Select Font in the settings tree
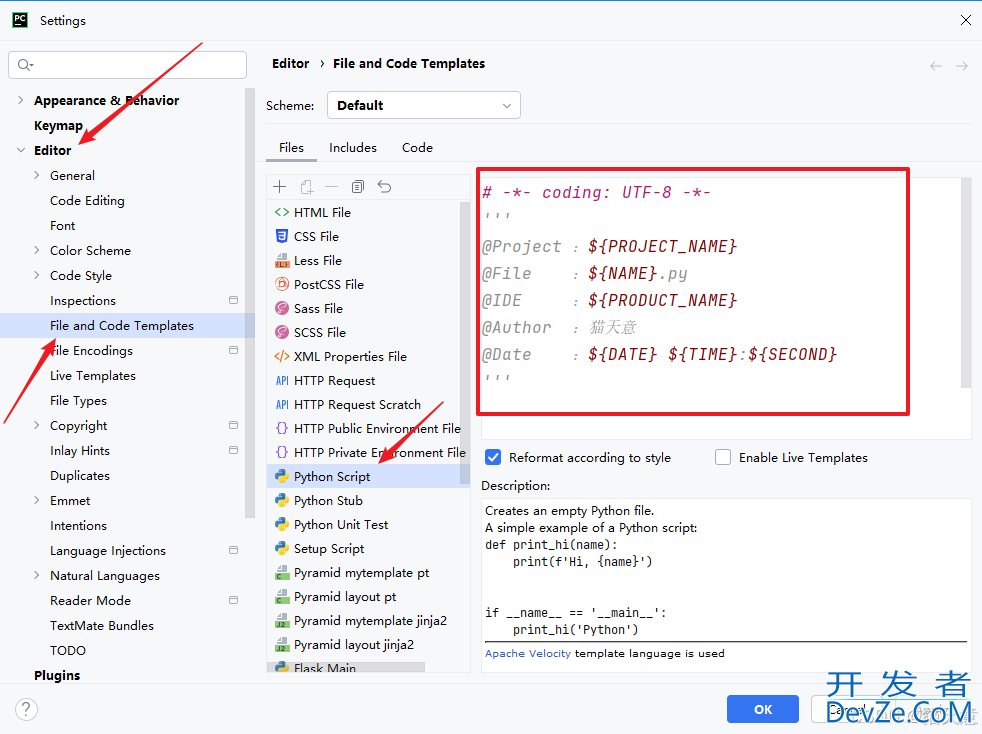Image resolution: width=982 pixels, height=734 pixels. point(63,225)
